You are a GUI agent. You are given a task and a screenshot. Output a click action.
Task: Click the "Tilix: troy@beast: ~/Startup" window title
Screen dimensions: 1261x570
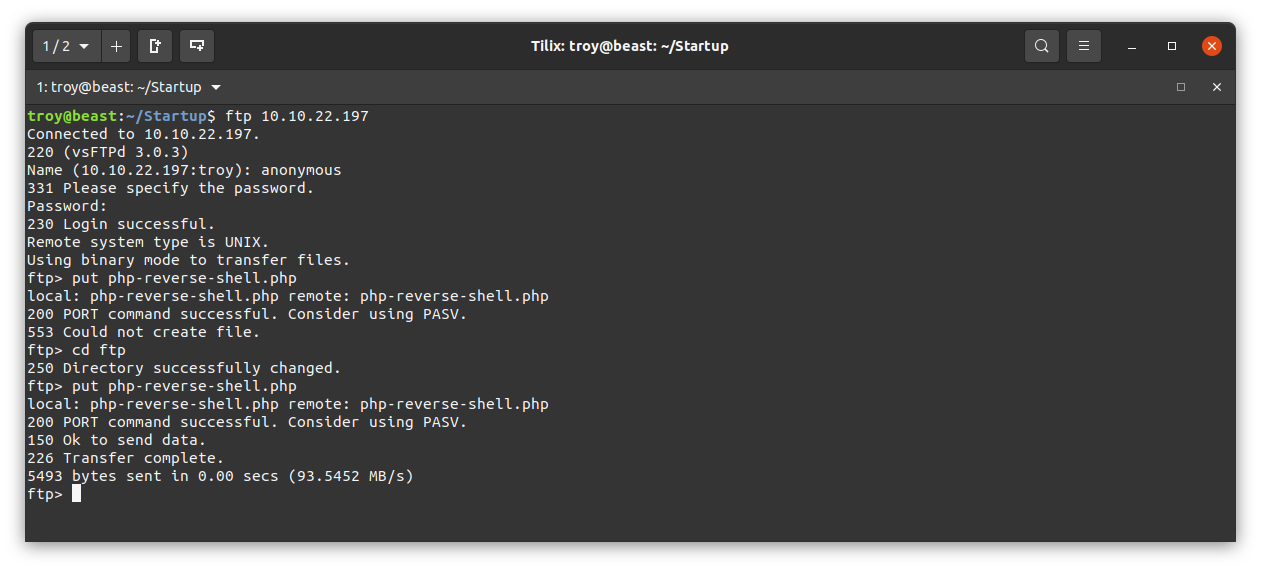coord(630,46)
